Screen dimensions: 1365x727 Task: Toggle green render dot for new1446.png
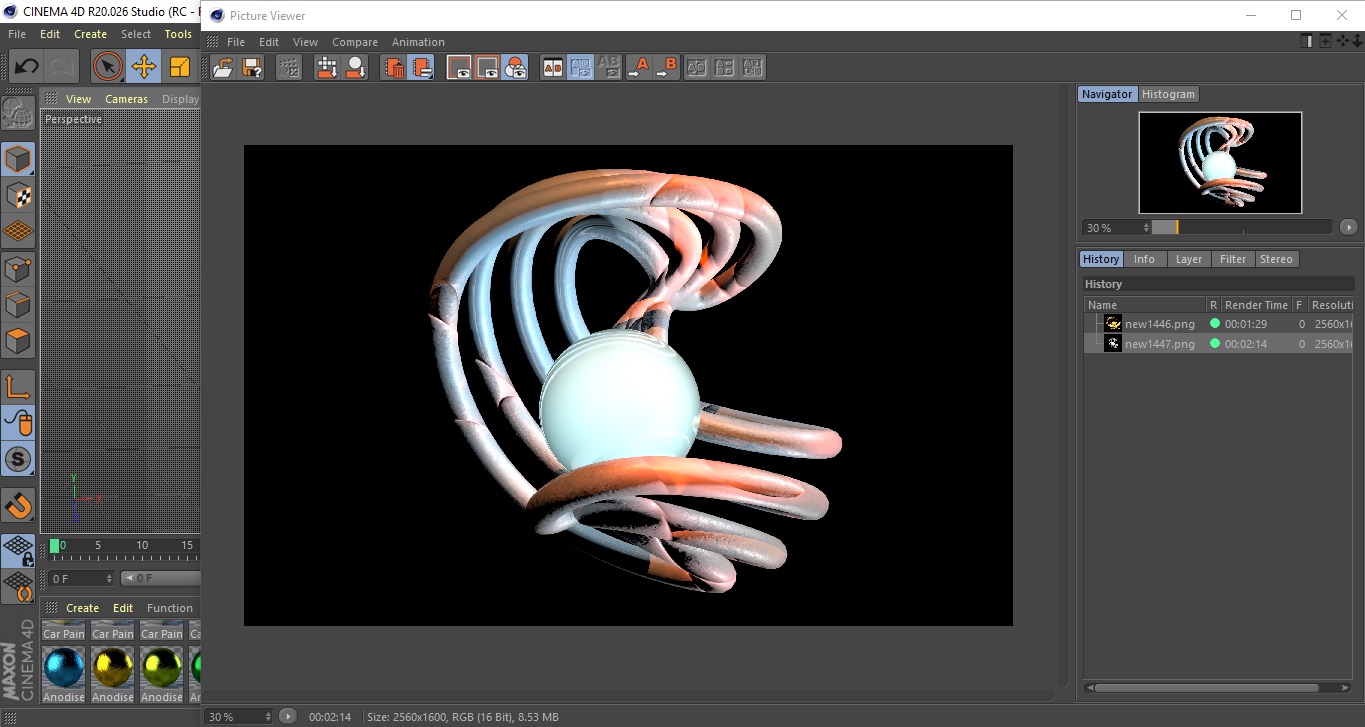tap(1214, 323)
